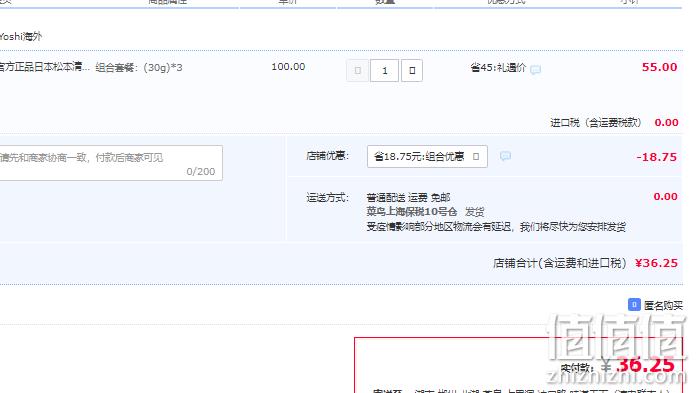Decrease item quantity with the minus button
Viewport: 696px width, 393px height.
click(357, 71)
